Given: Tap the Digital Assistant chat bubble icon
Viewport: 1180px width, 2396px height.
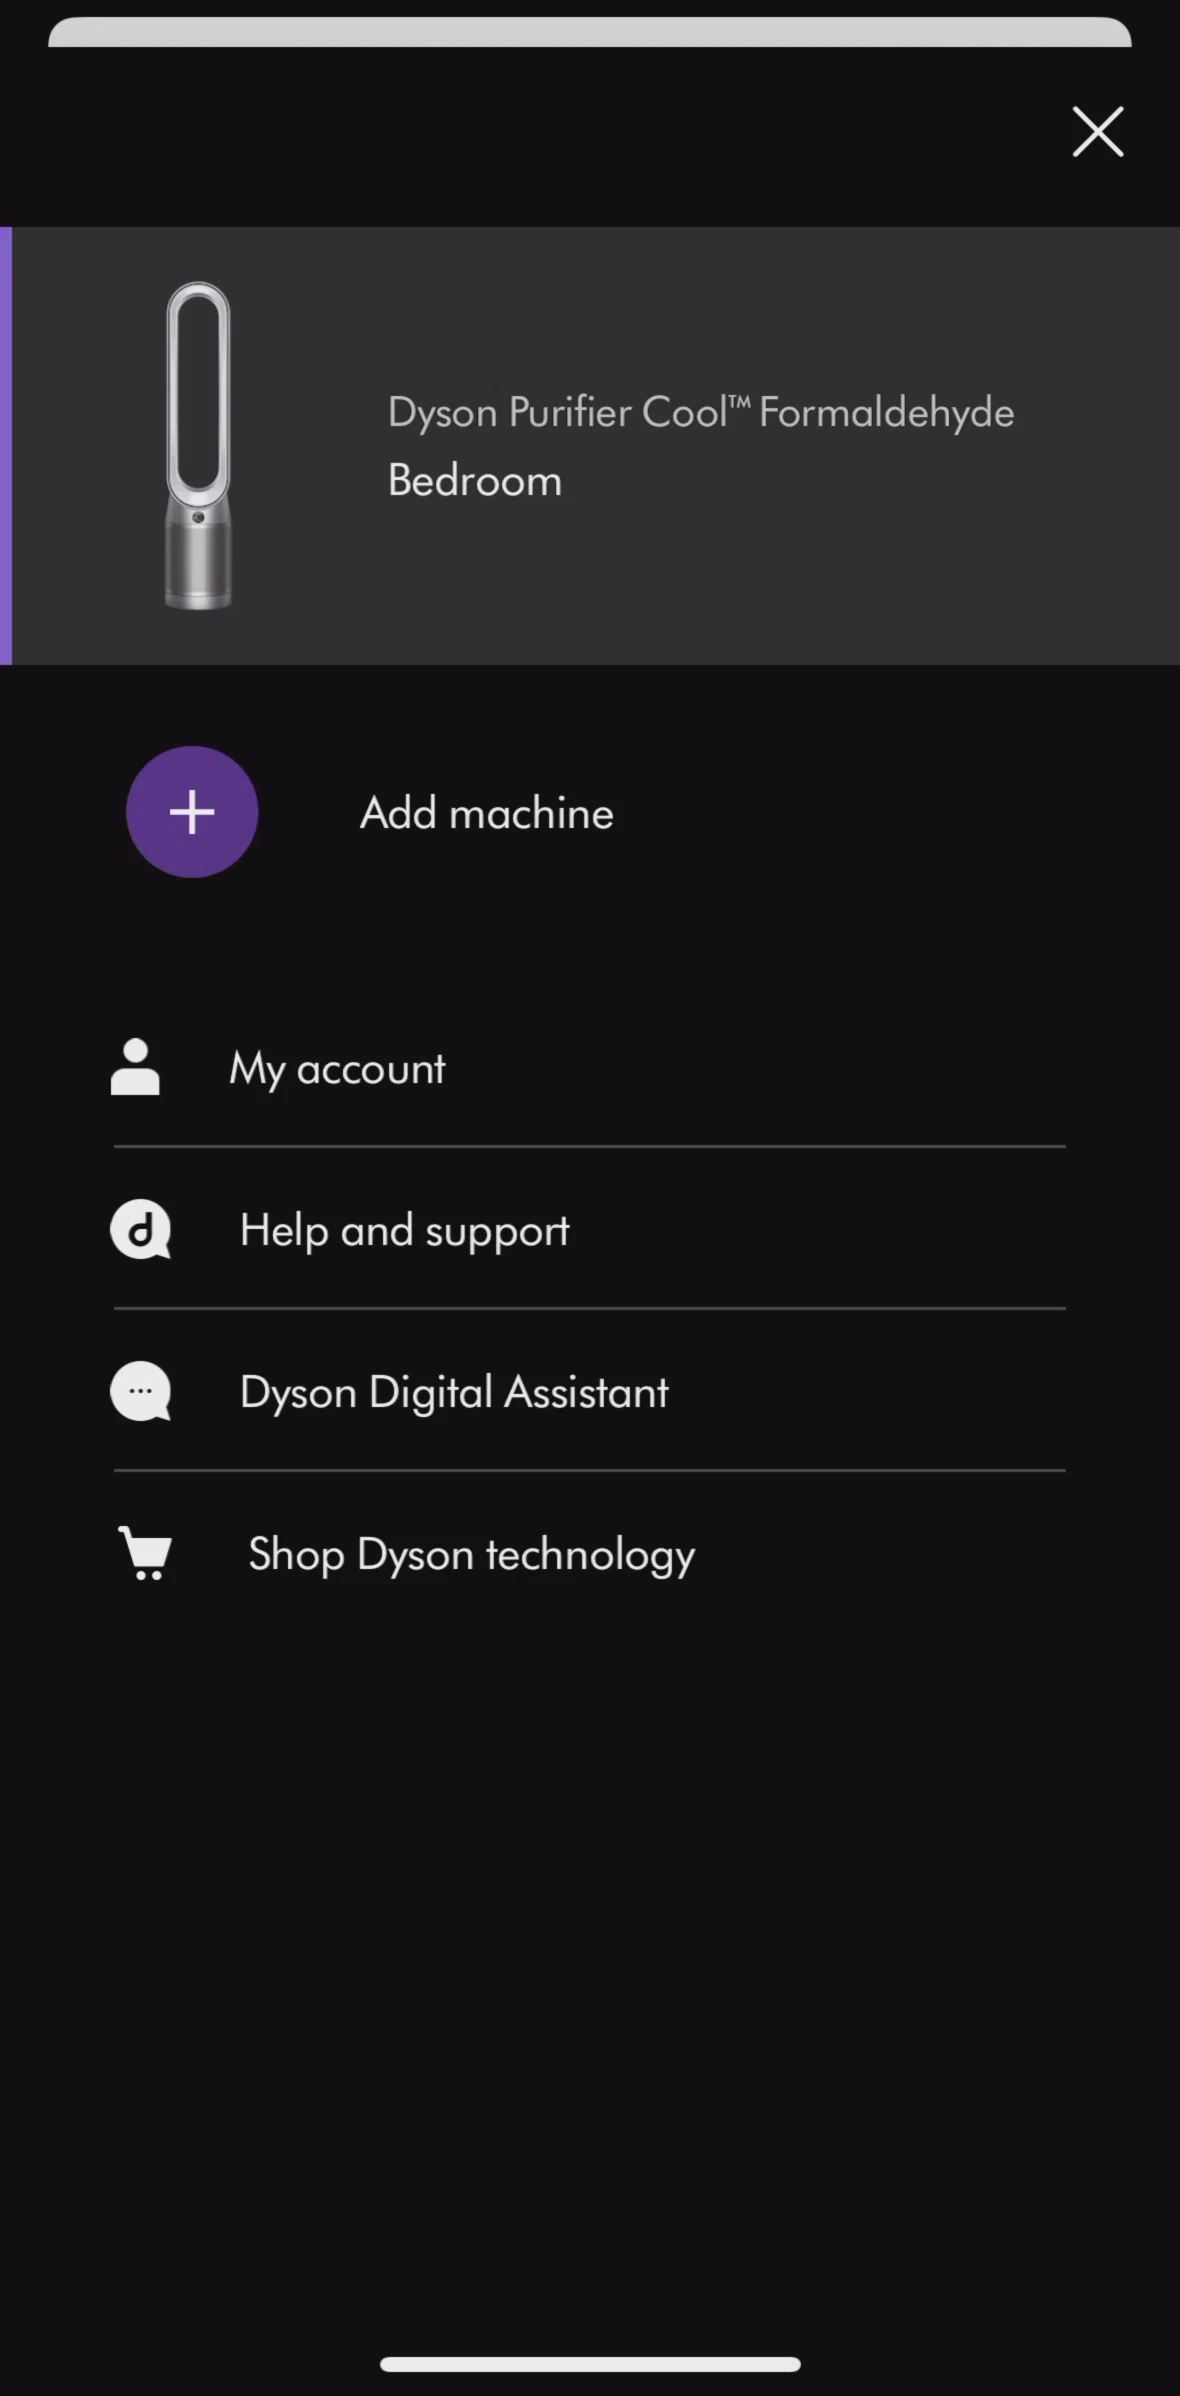Looking at the screenshot, I should tap(140, 1391).
